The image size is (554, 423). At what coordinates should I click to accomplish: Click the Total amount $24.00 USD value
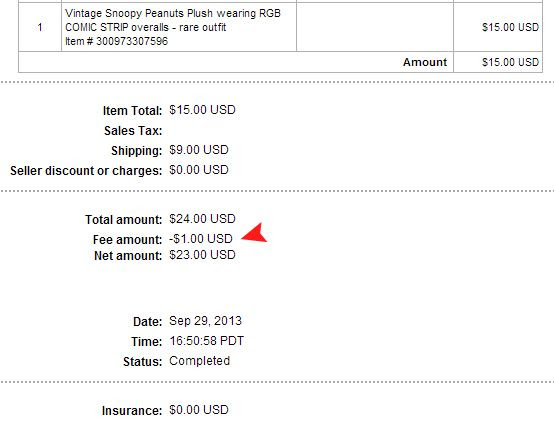[x=202, y=219]
